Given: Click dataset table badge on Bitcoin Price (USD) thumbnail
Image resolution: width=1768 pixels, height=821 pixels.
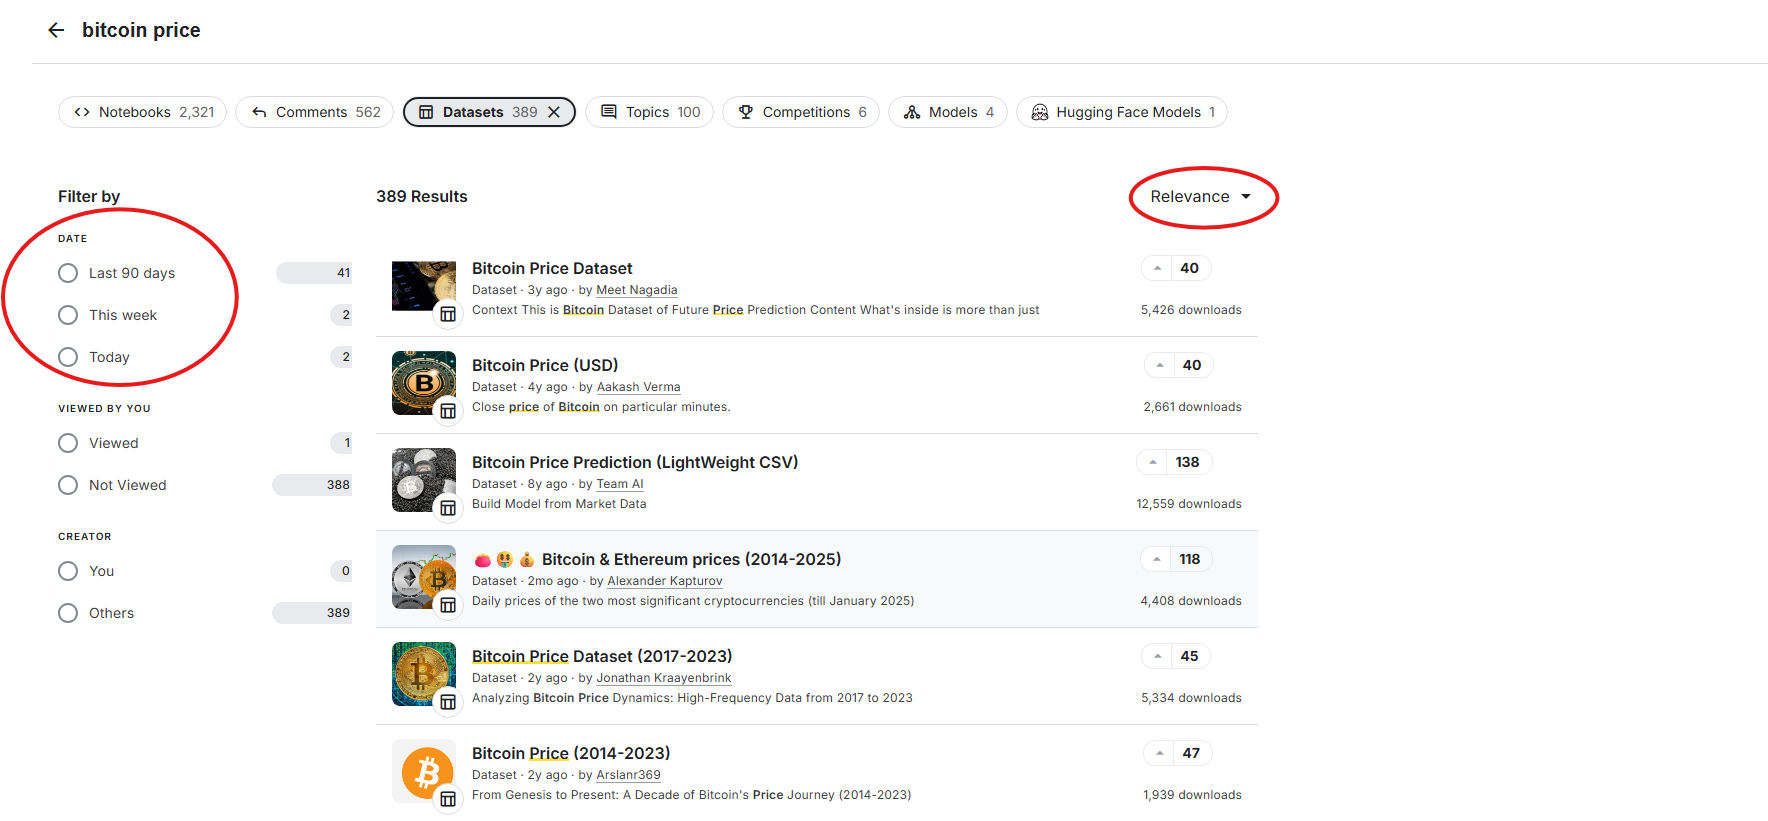Looking at the screenshot, I should coord(448,411).
